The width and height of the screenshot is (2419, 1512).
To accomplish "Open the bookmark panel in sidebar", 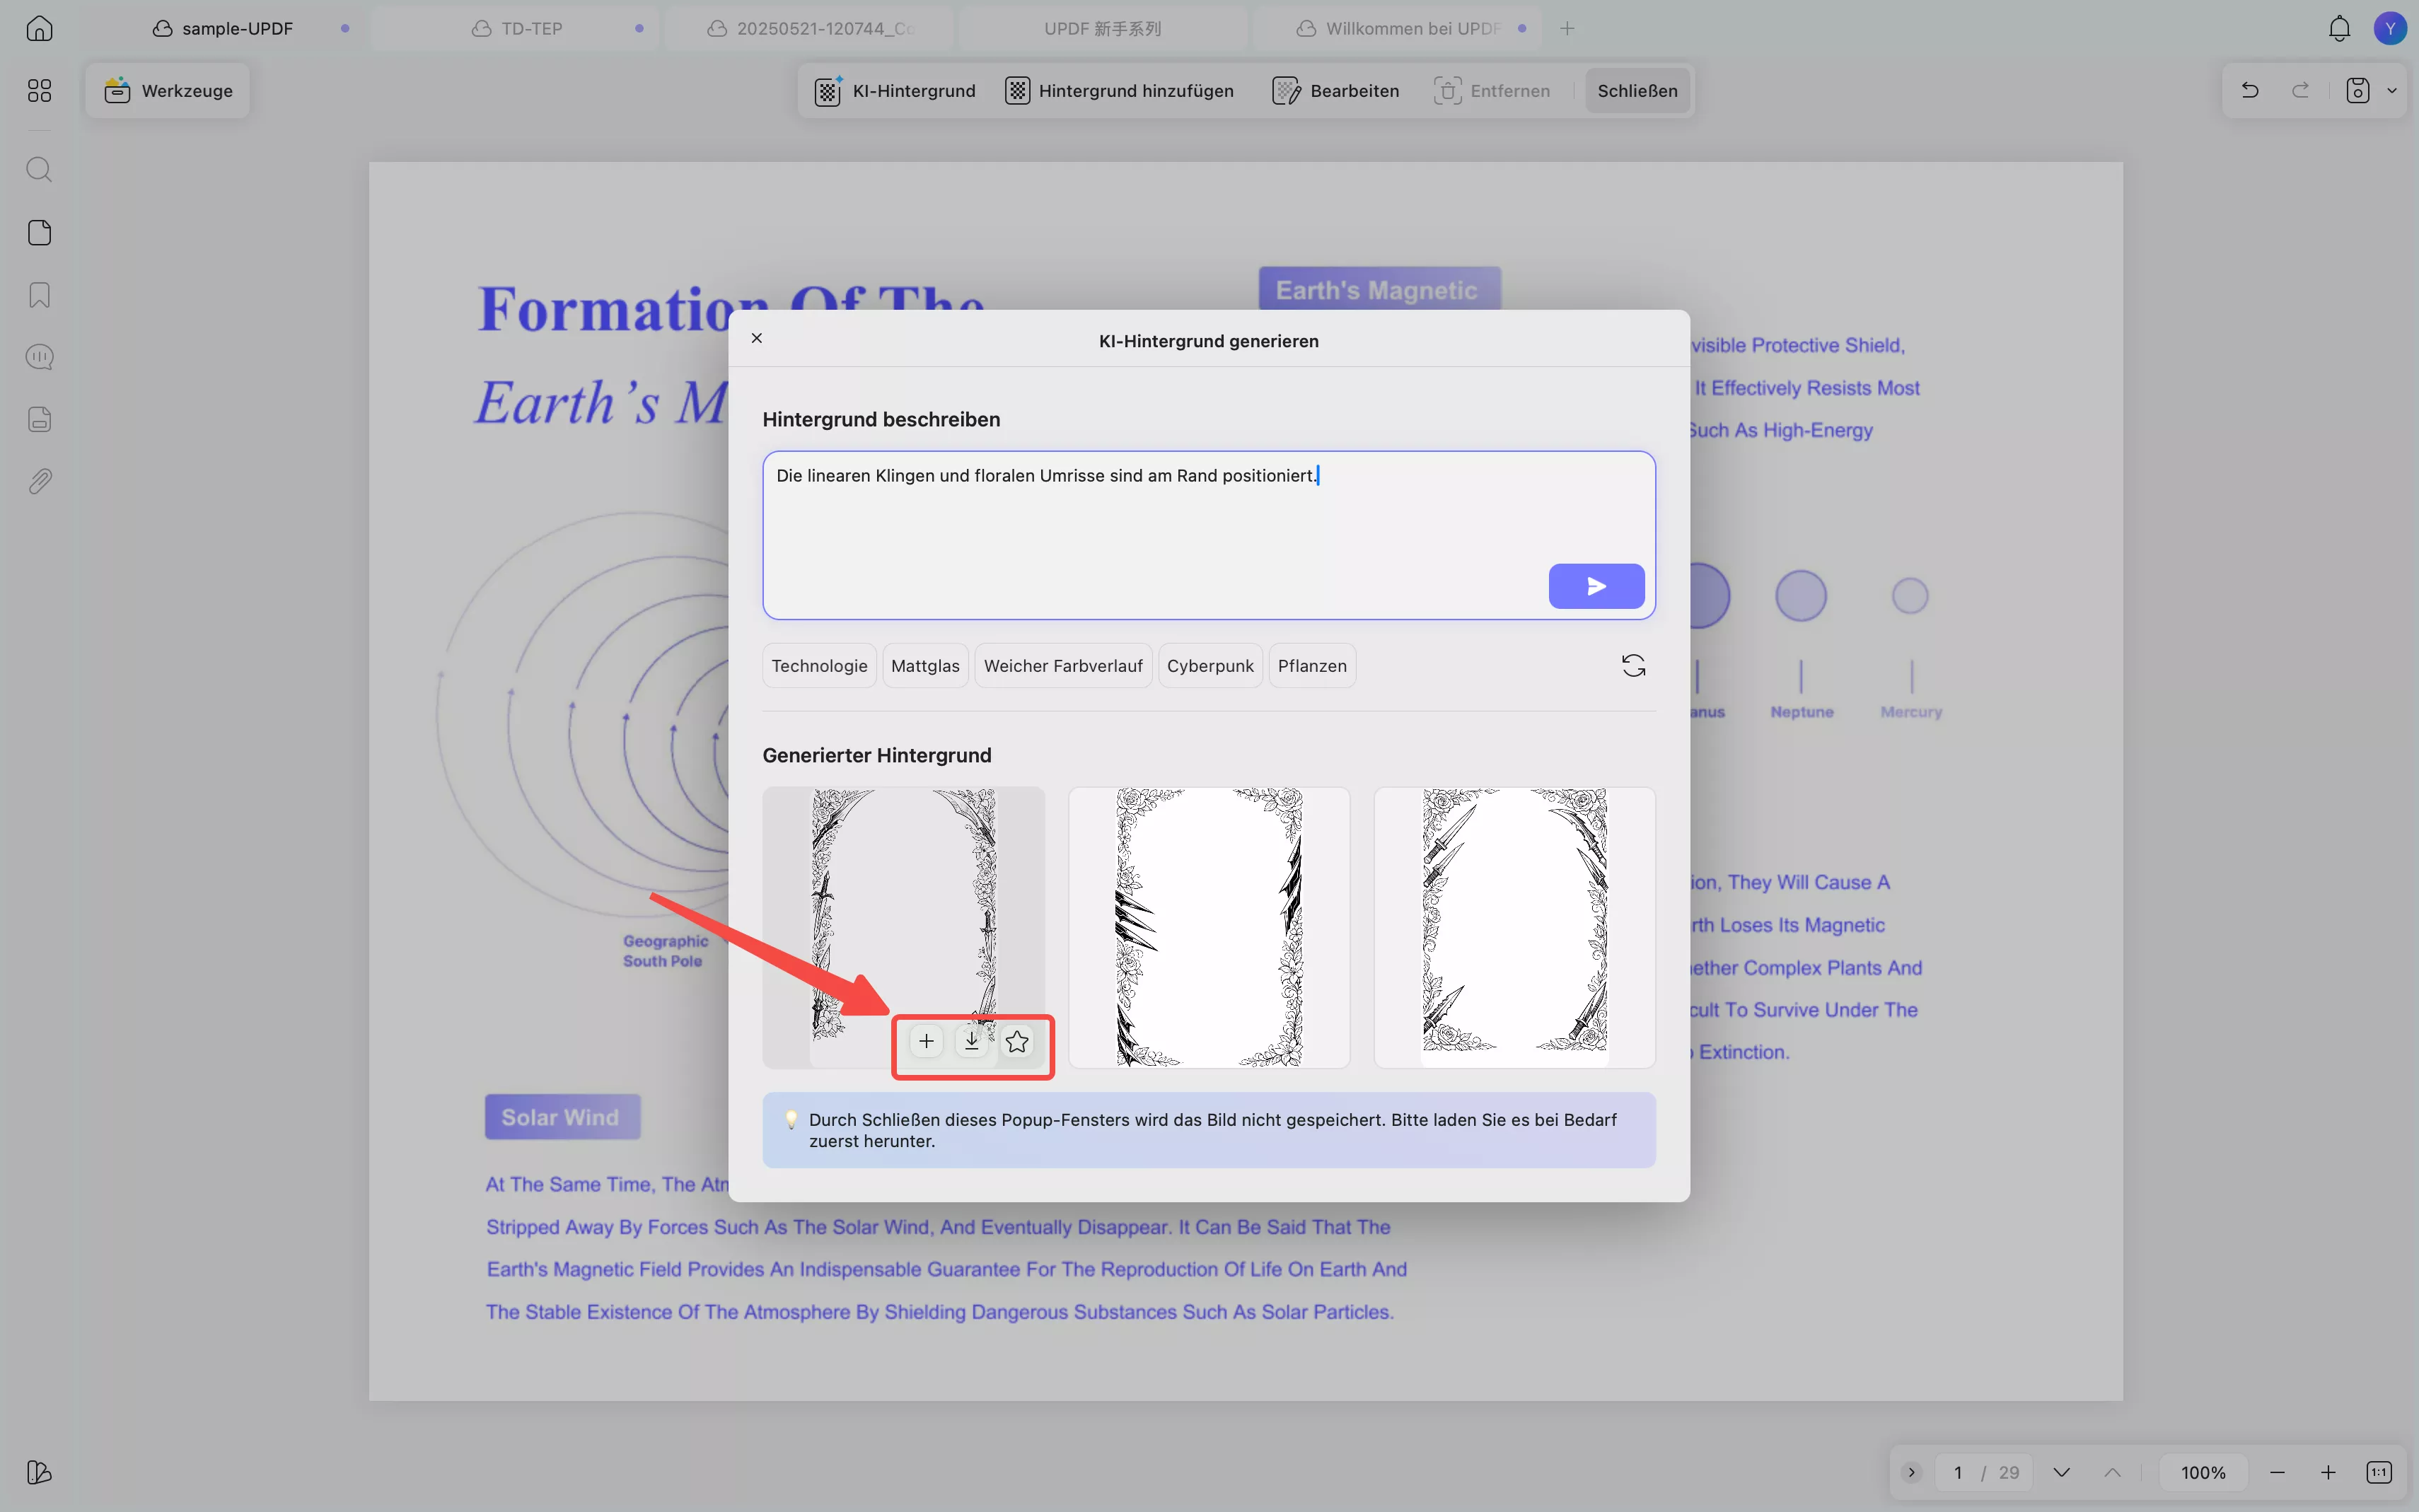I will point(39,295).
